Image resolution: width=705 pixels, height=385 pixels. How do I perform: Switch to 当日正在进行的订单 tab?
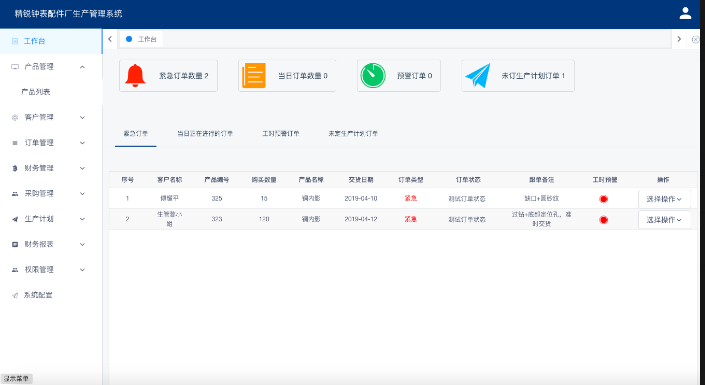click(205, 134)
